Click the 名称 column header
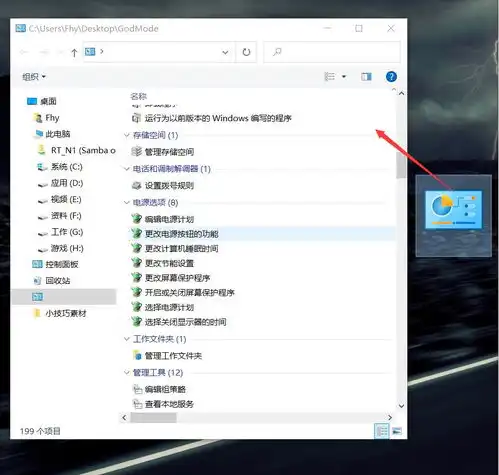The height and width of the screenshot is (475, 499). click(138, 96)
